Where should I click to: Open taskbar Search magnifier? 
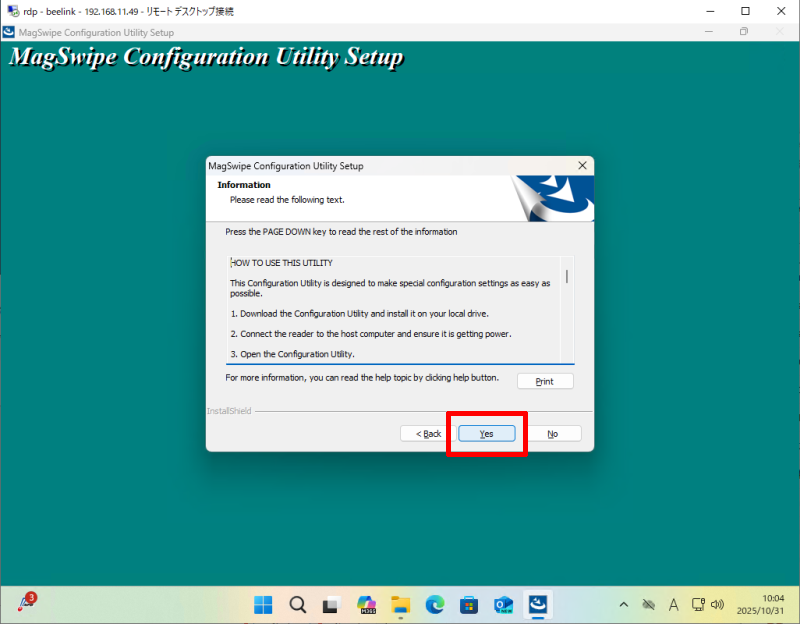297,605
